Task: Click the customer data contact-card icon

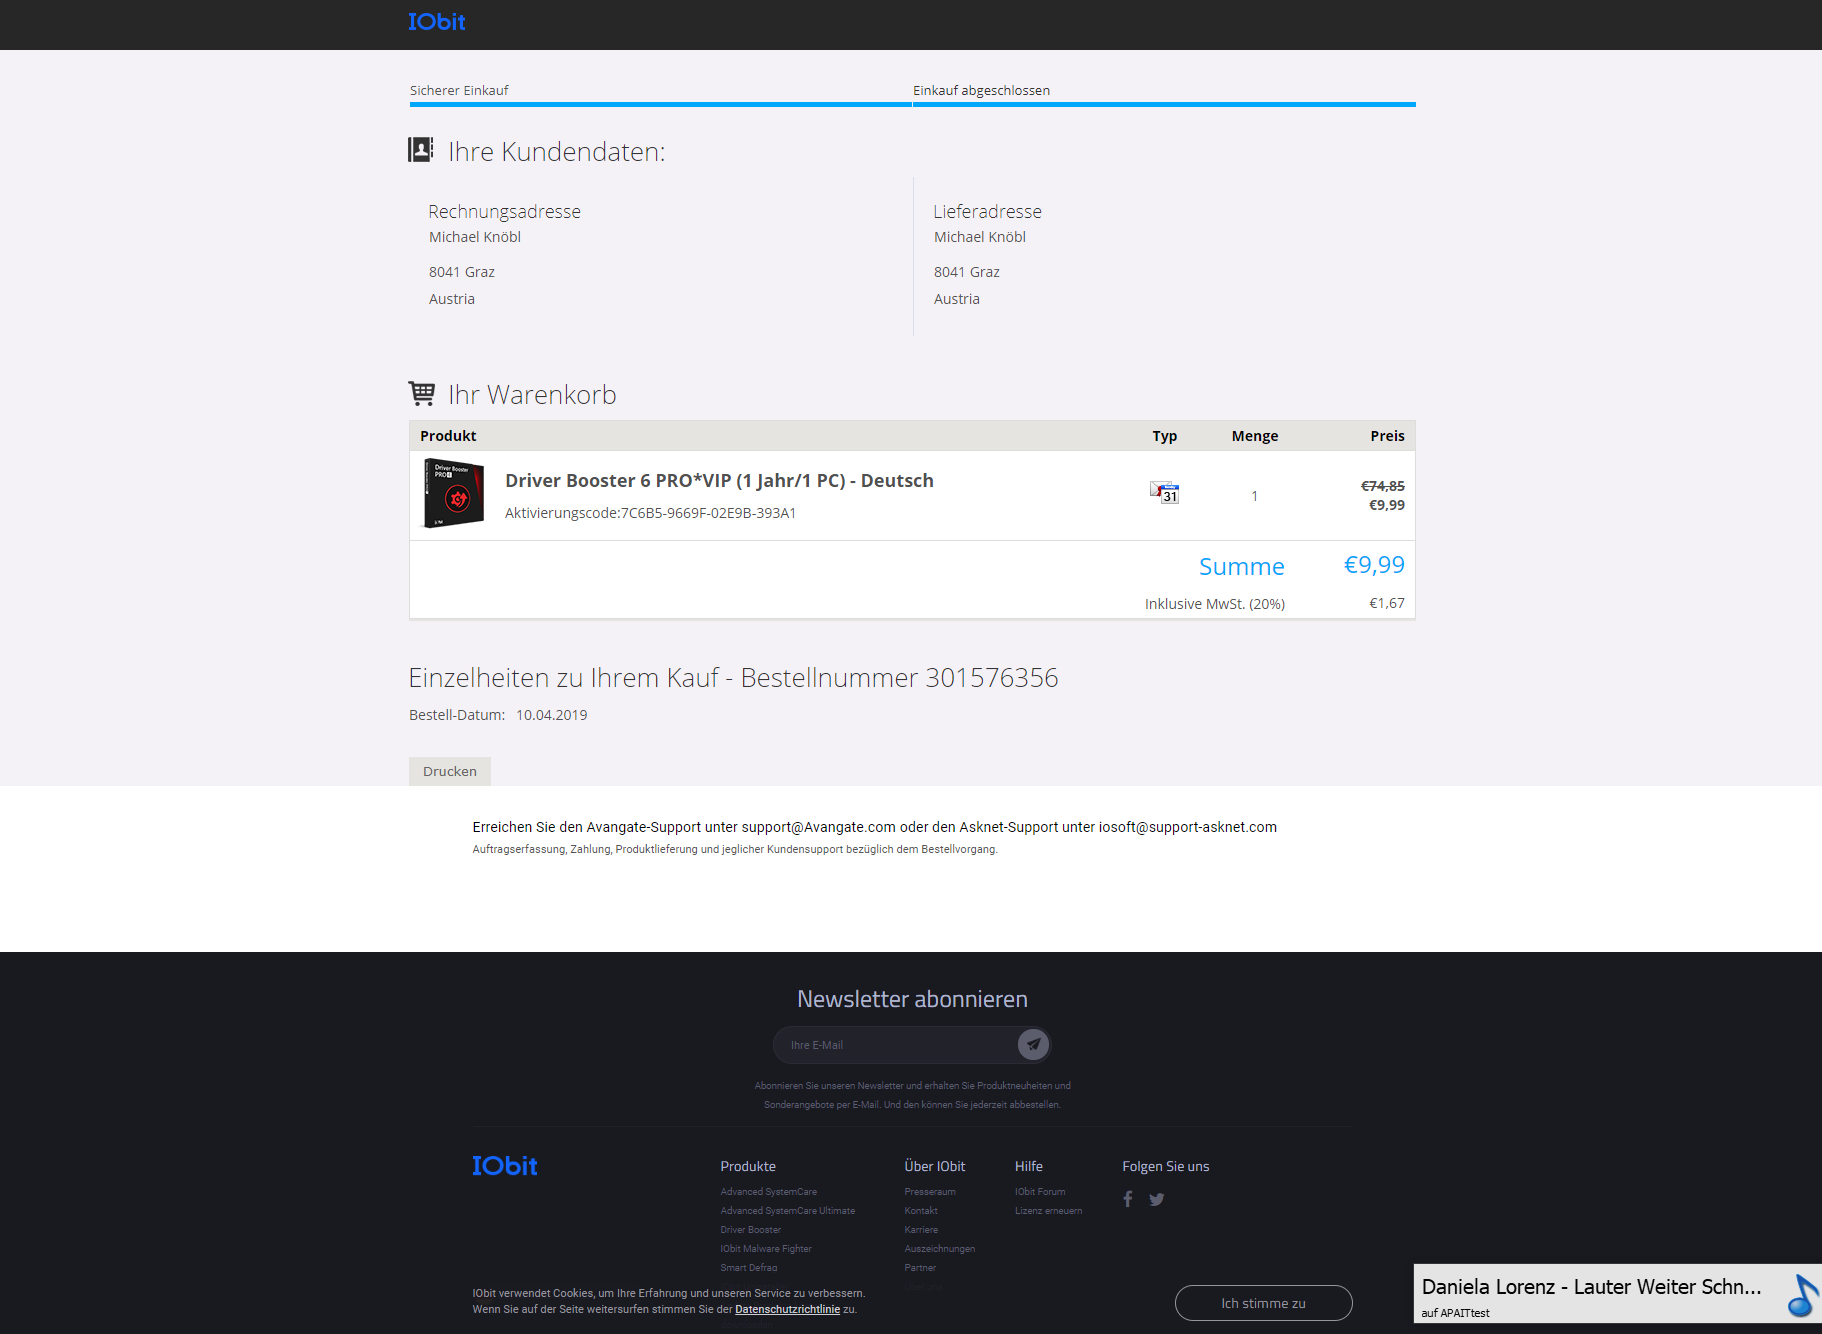Action: 421,150
